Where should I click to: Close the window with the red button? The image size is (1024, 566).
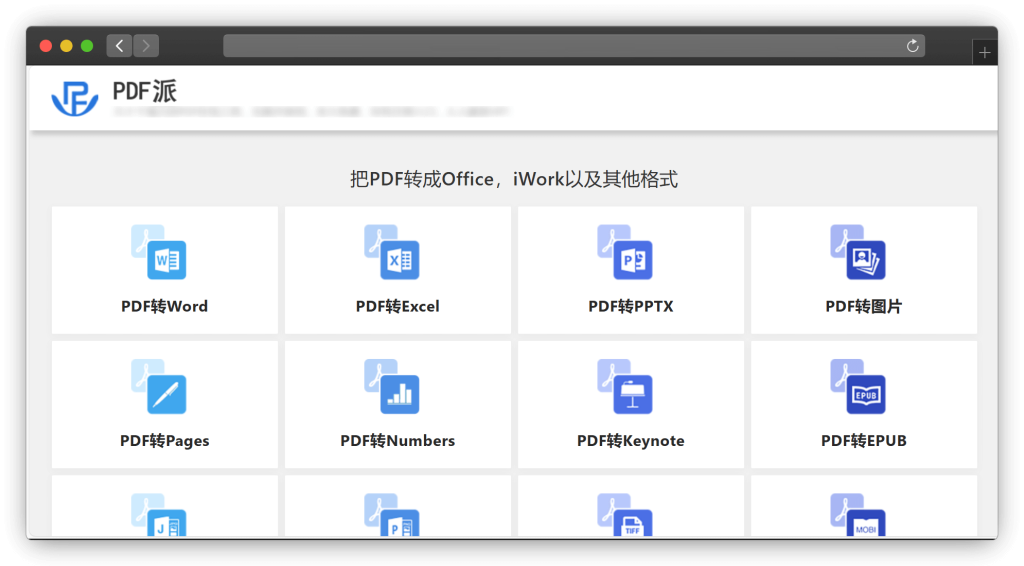coord(46,46)
